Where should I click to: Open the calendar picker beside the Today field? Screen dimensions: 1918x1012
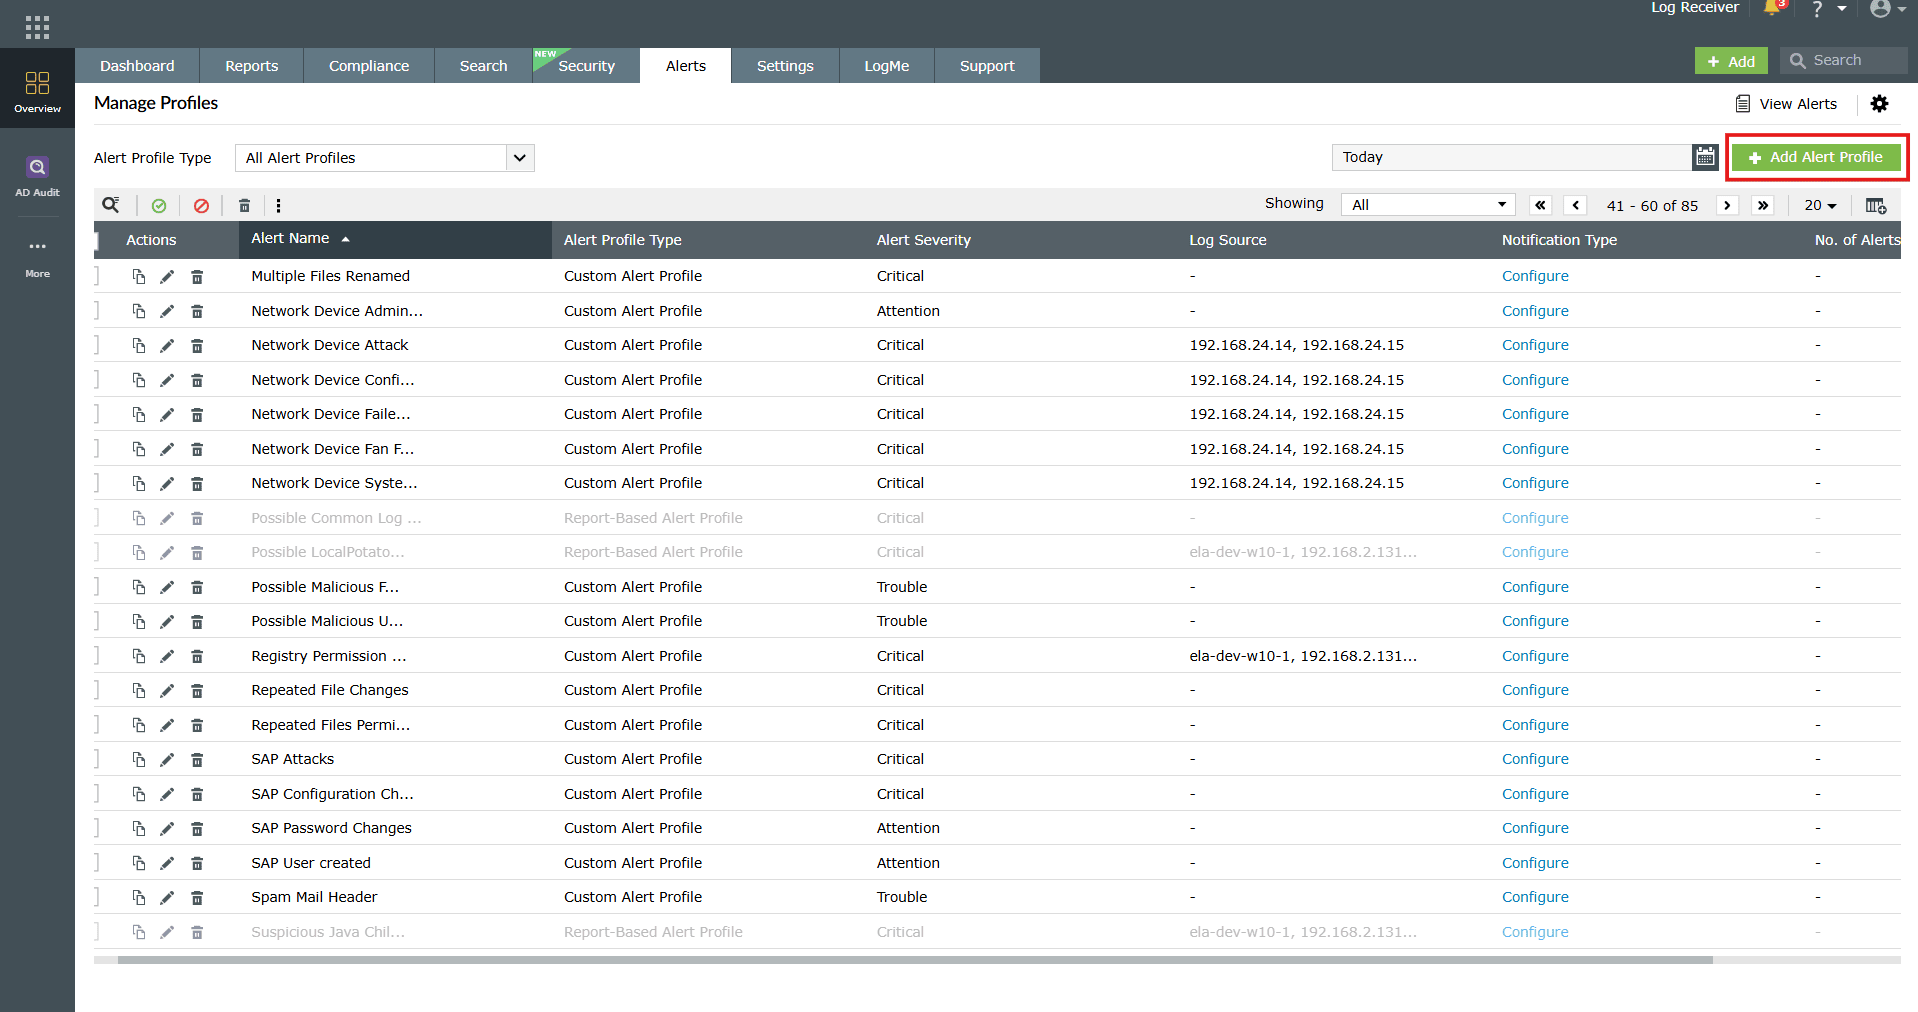(1704, 157)
